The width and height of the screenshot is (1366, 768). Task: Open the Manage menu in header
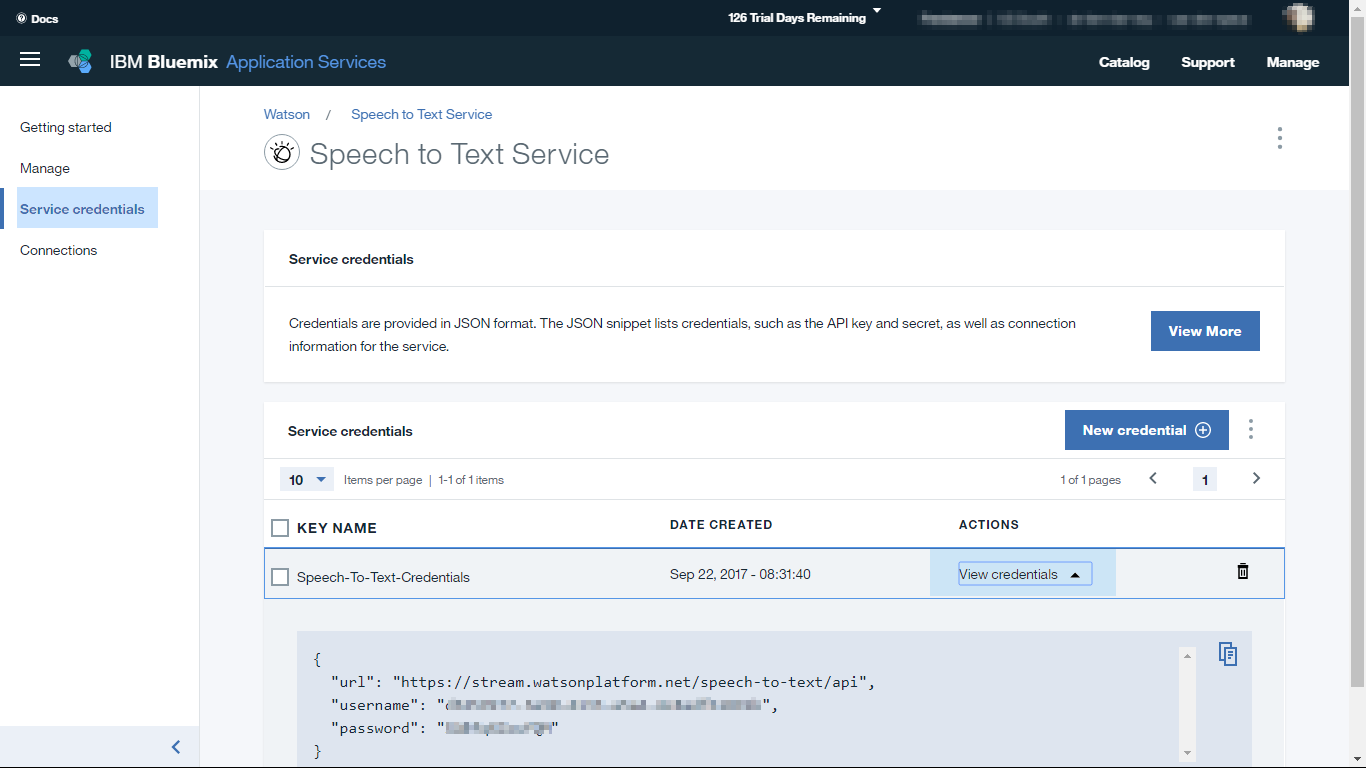click(1293, 62)
